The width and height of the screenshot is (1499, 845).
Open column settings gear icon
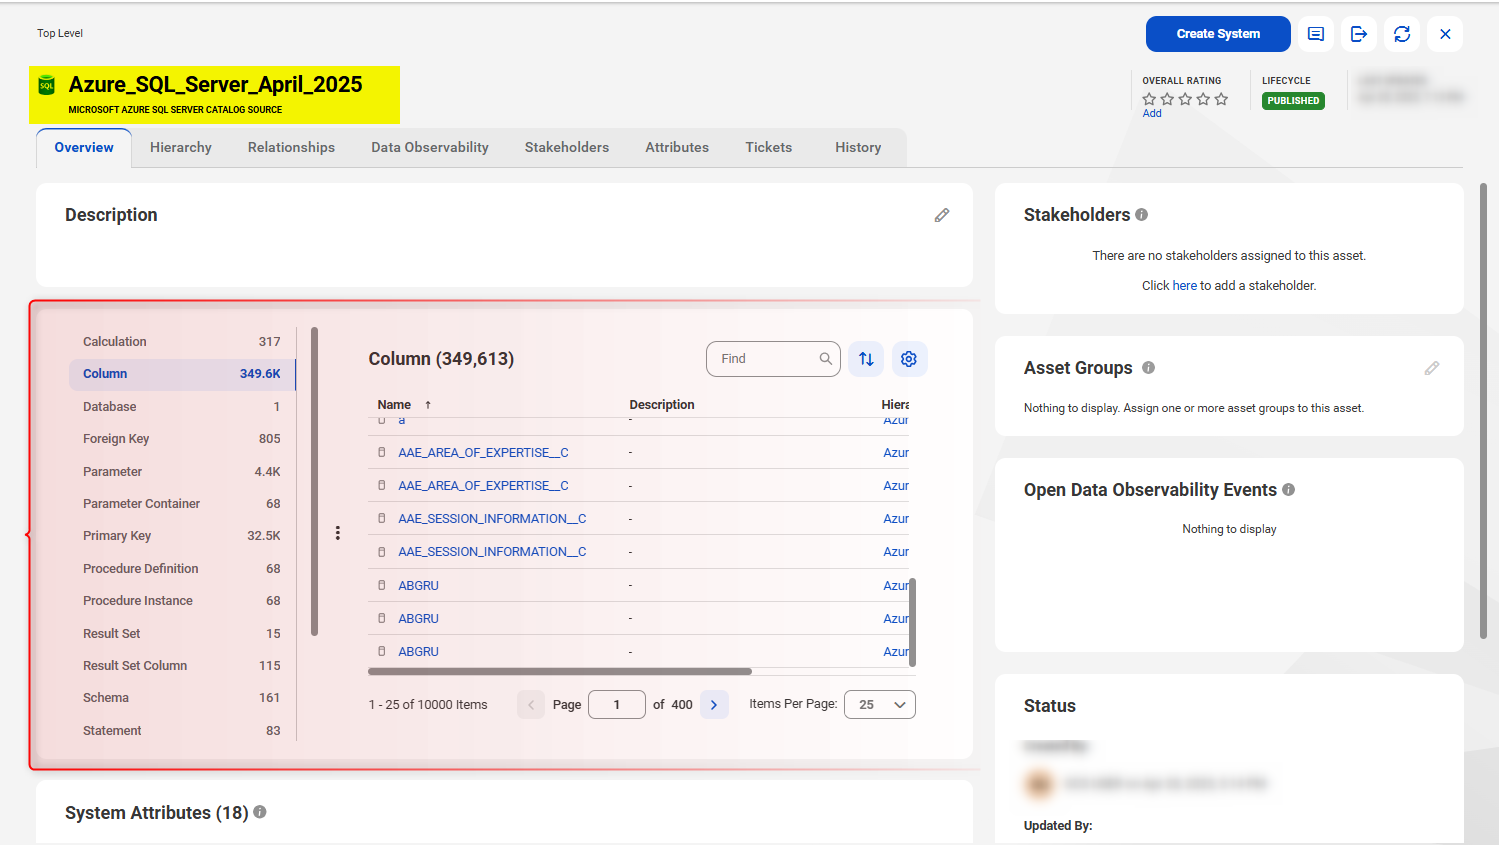coord(909,359)
